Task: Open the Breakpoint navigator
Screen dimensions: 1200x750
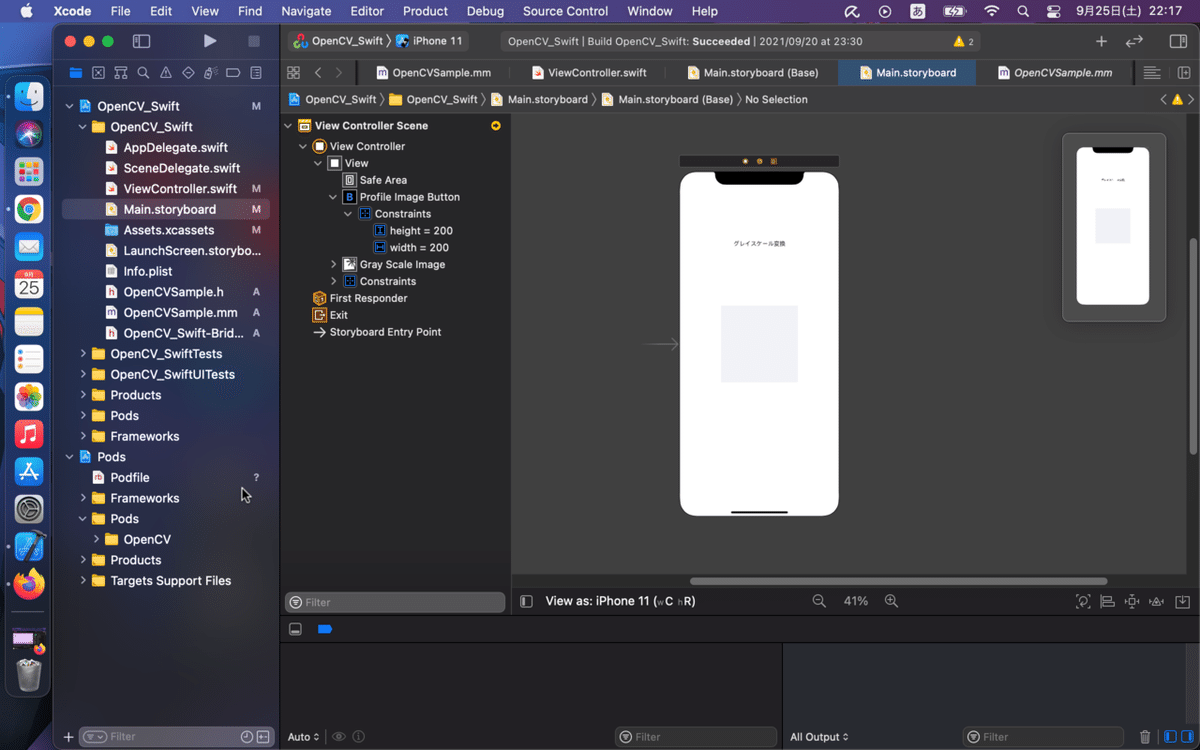Action: click(233, 73)
